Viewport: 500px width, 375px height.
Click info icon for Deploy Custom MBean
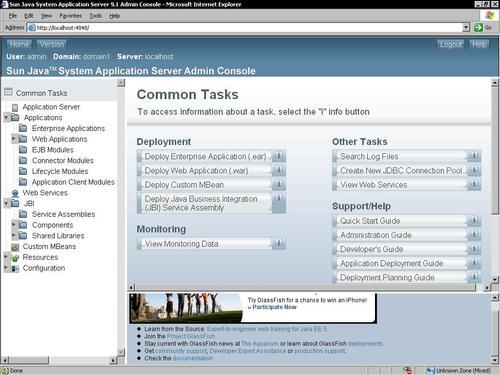point(279,184)
